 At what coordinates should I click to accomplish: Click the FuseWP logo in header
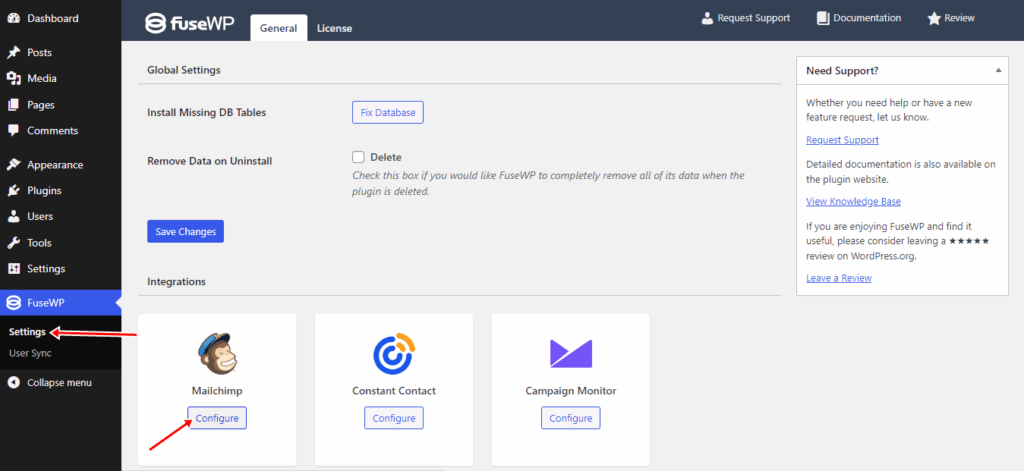click(189, 24)
